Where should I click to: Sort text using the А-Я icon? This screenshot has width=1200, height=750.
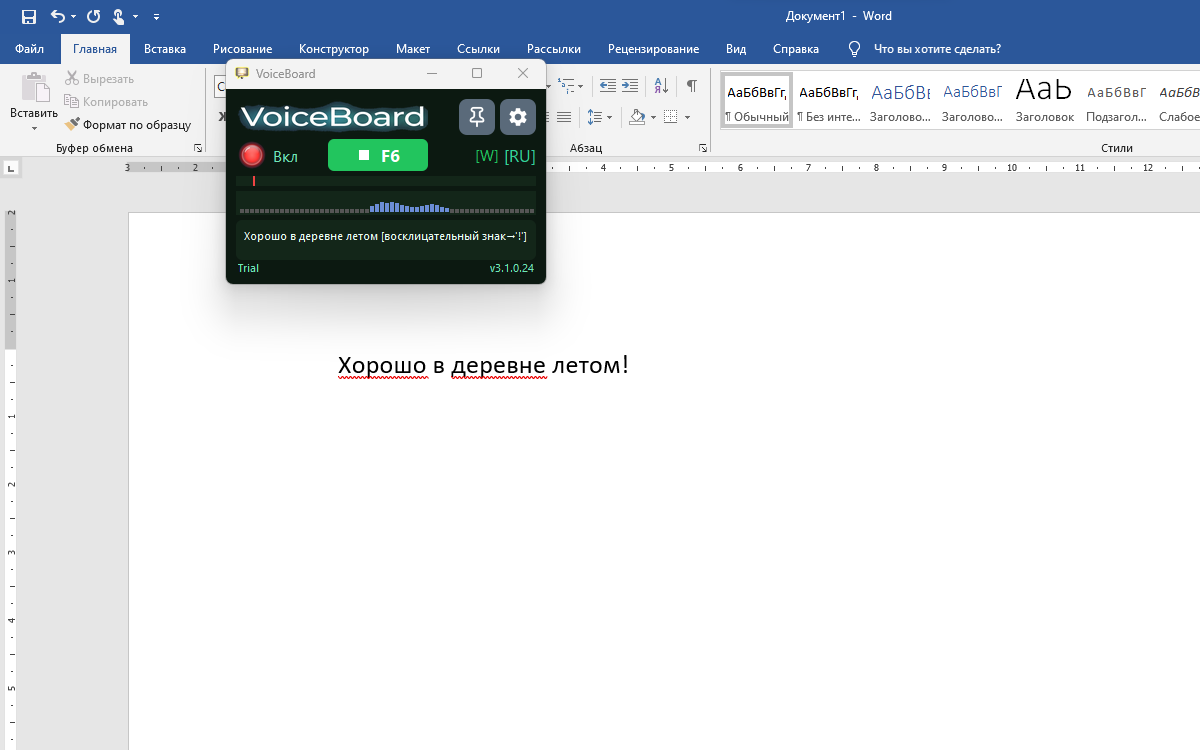click(x=660, y=86)
